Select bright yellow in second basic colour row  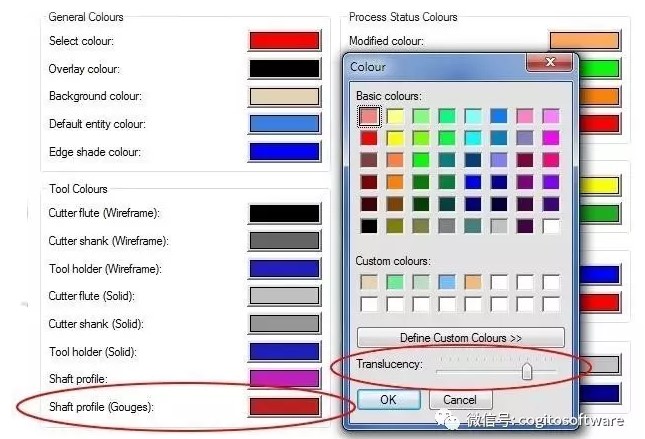395,138
